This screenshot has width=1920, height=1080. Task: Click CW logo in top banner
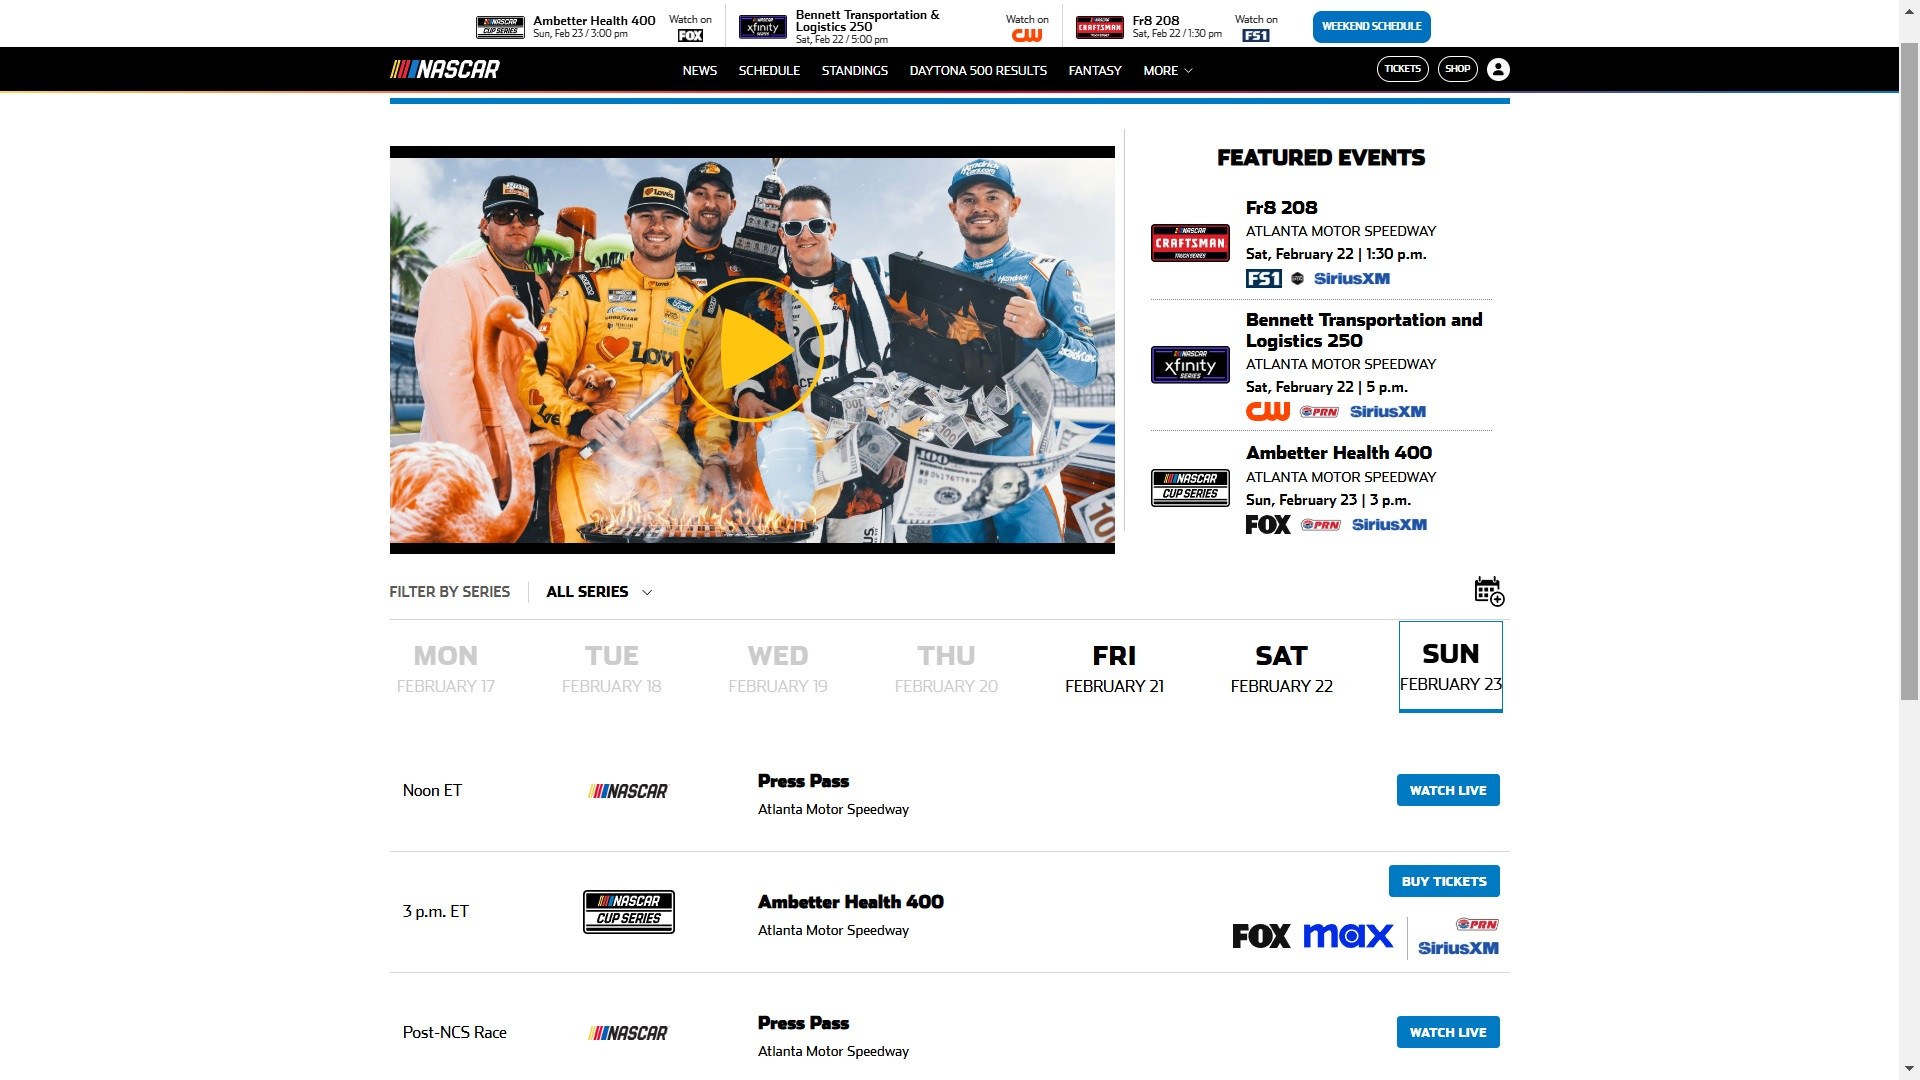coord(1027,35)
